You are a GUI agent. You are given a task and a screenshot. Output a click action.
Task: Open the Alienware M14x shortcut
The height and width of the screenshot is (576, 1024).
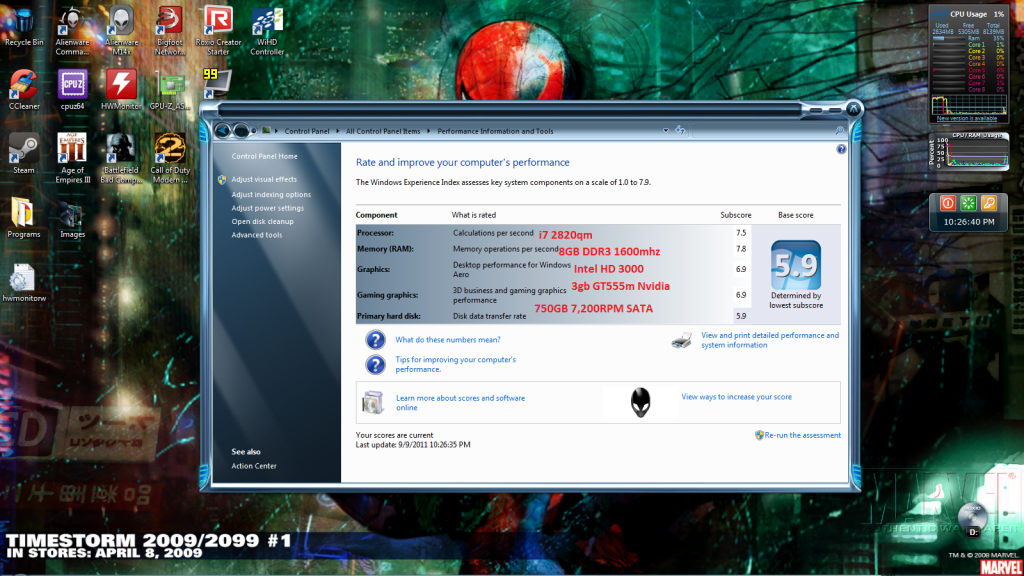tap(121, 30)
